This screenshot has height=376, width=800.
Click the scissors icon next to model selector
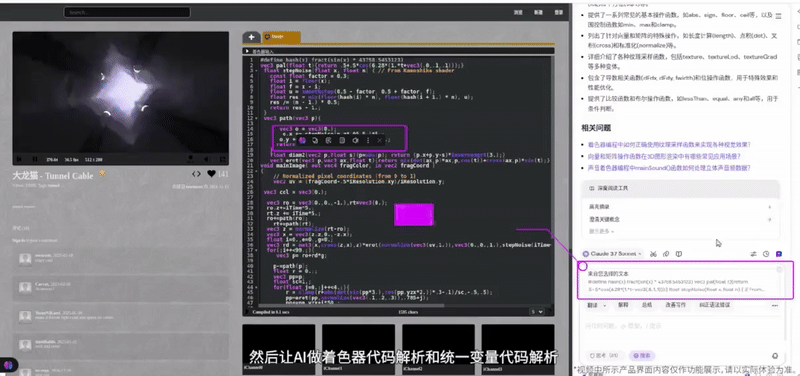(654, 254)
